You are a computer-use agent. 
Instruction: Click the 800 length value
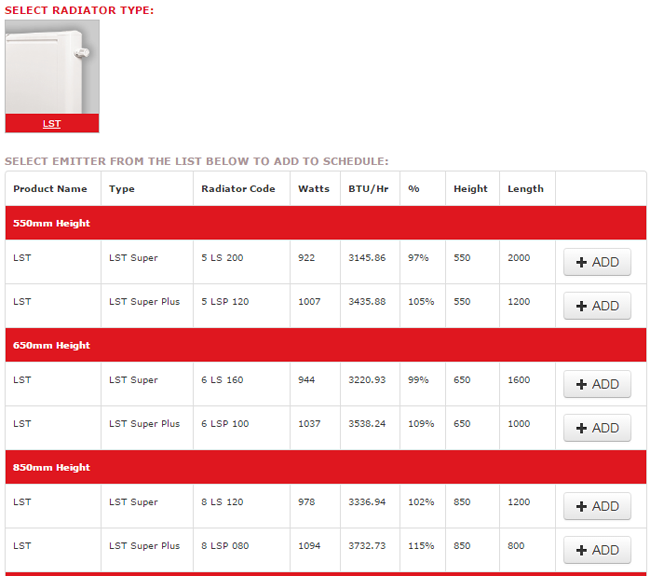point(516,546)
